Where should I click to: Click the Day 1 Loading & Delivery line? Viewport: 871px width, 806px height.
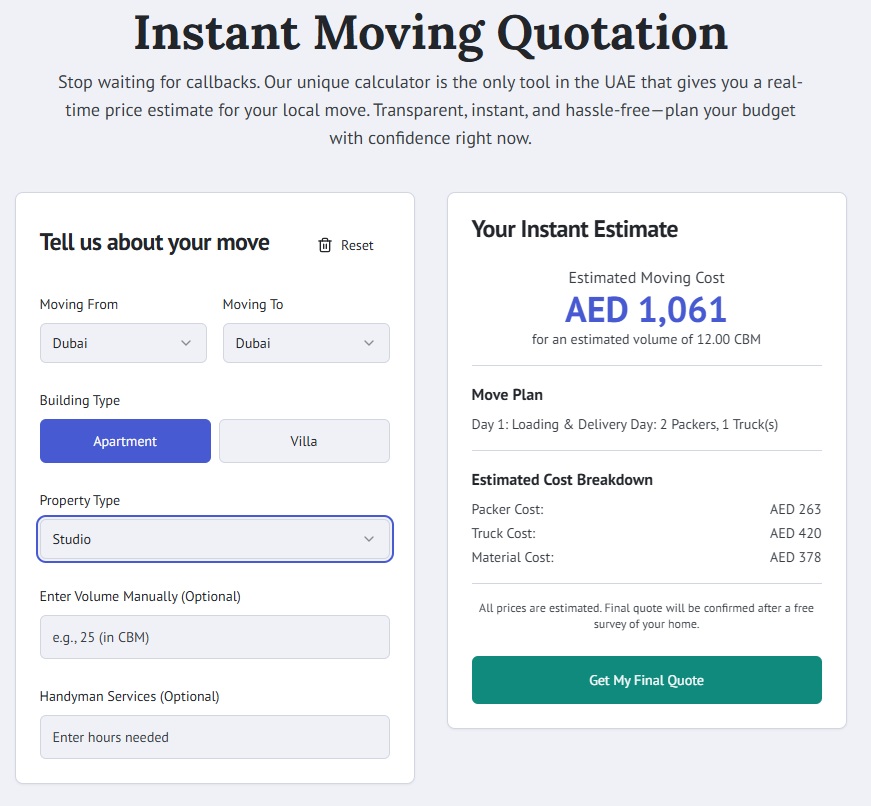624,424
